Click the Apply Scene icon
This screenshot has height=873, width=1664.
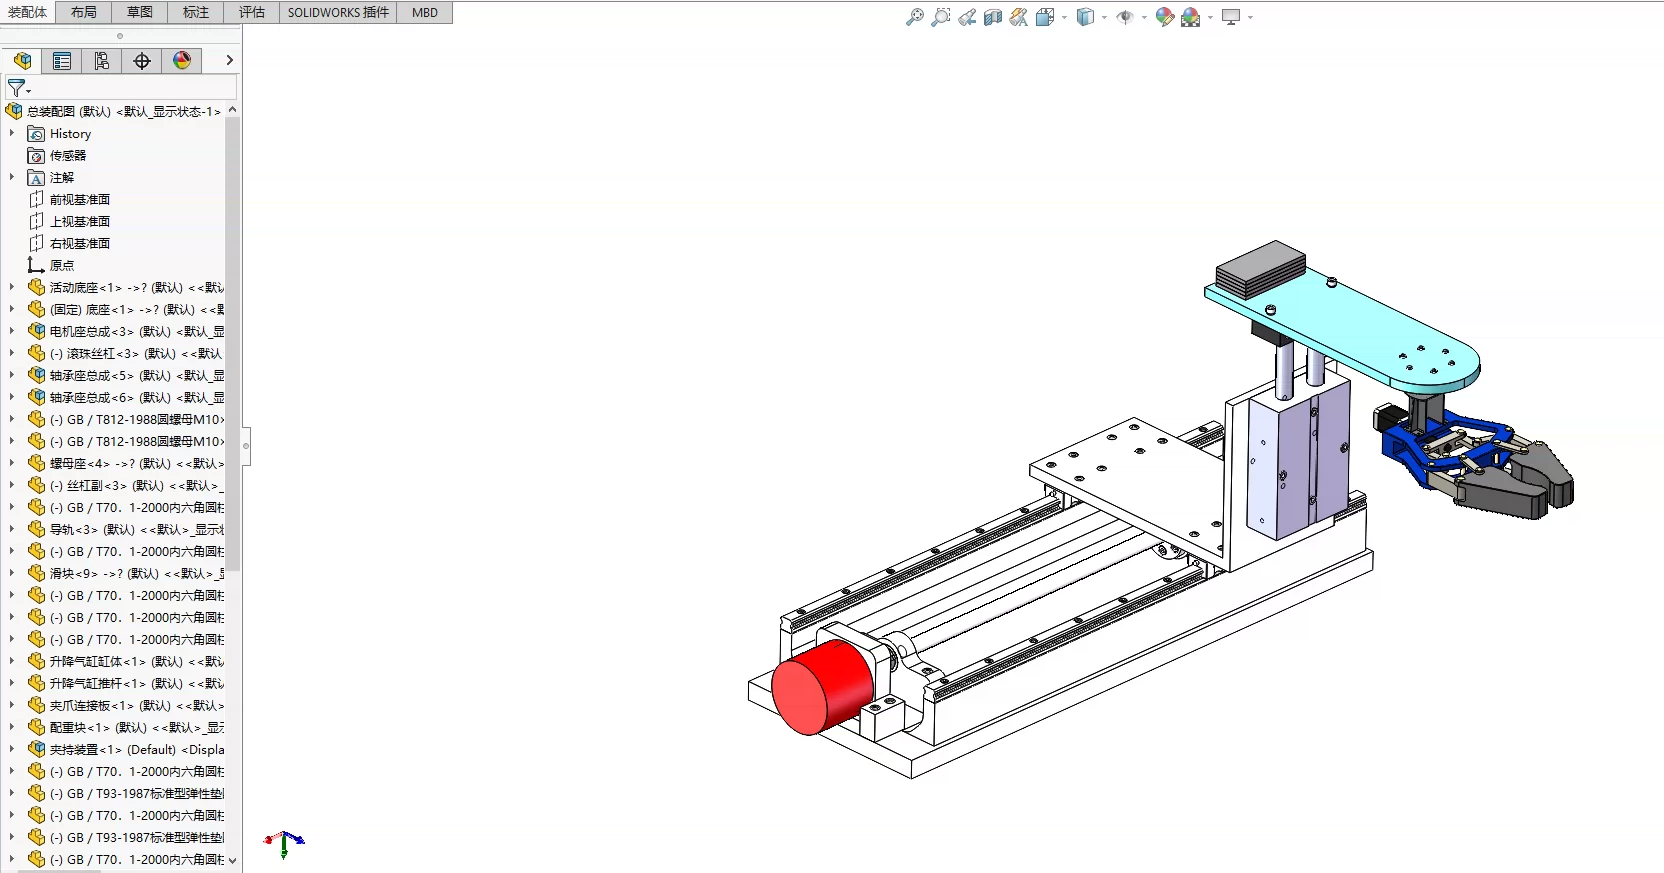tap(1190, 17)
